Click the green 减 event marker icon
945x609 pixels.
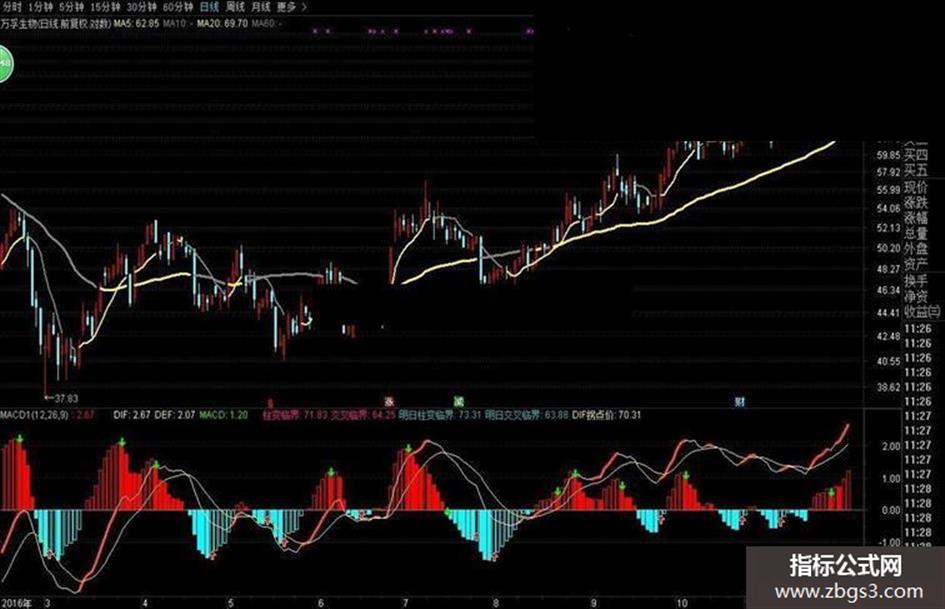coord(459,401)
